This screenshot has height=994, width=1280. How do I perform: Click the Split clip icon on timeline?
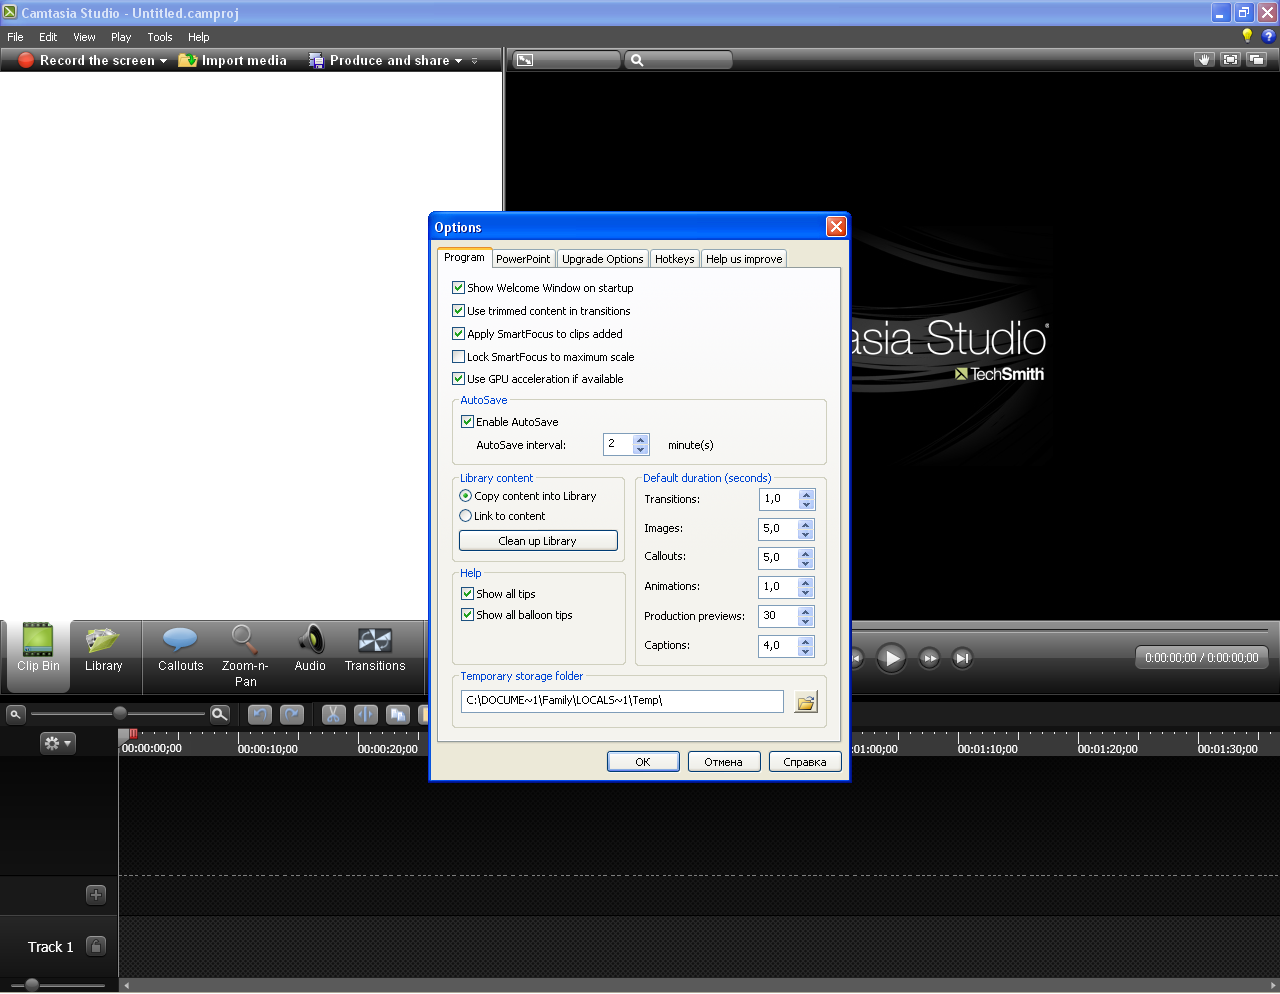point(366,714)
